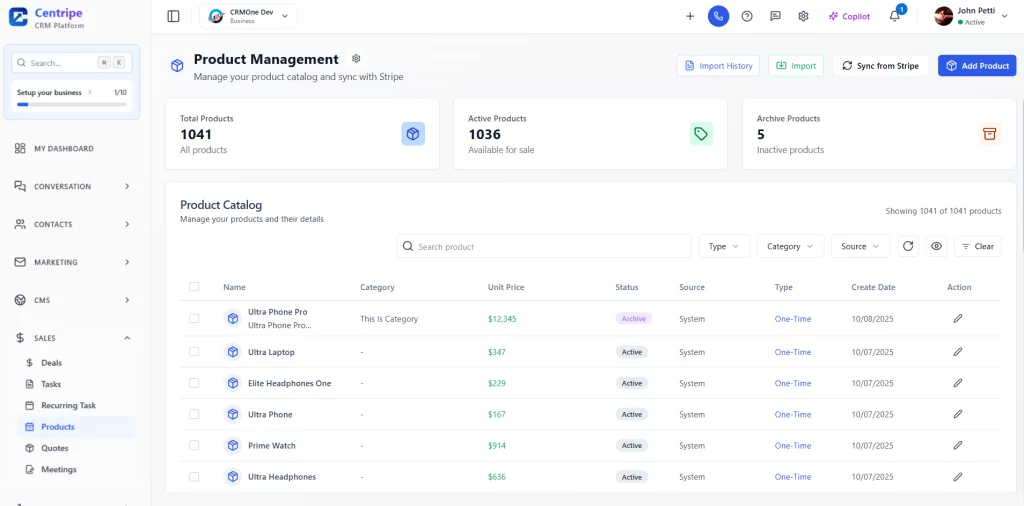This screenshot has width=1024, height=506.
Task: Click the Active Products tag icon
Action: pyautogui.click(x=701, y=134)
